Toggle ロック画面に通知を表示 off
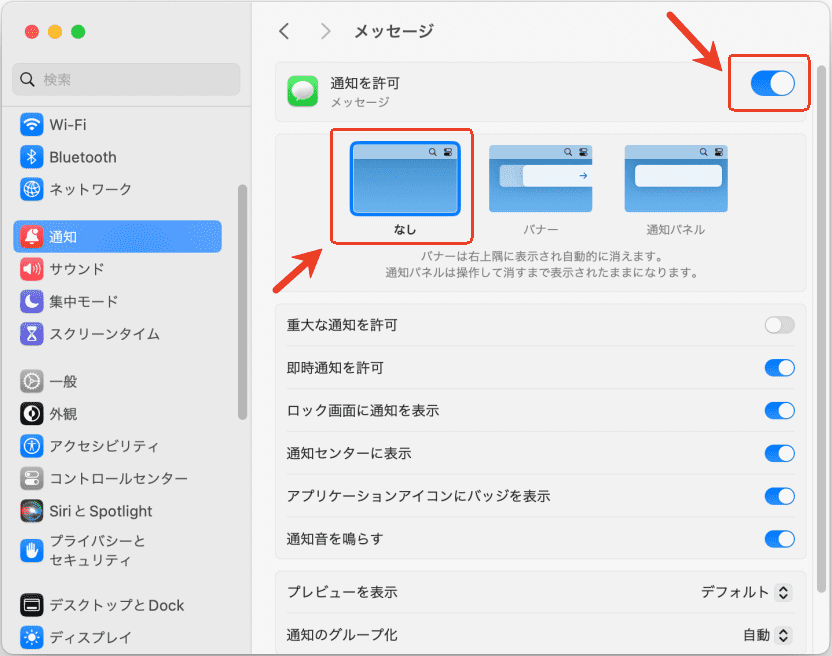 click(x=779, y=410)
